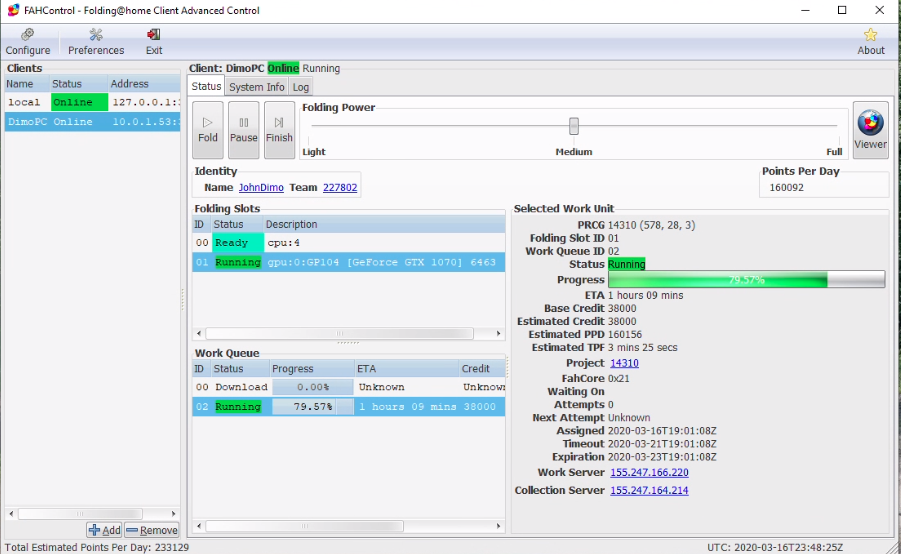Click the Timeout value 2020-03-21T19:01:08Z
The width and height of the screenshot is (901, 554).
662,444
